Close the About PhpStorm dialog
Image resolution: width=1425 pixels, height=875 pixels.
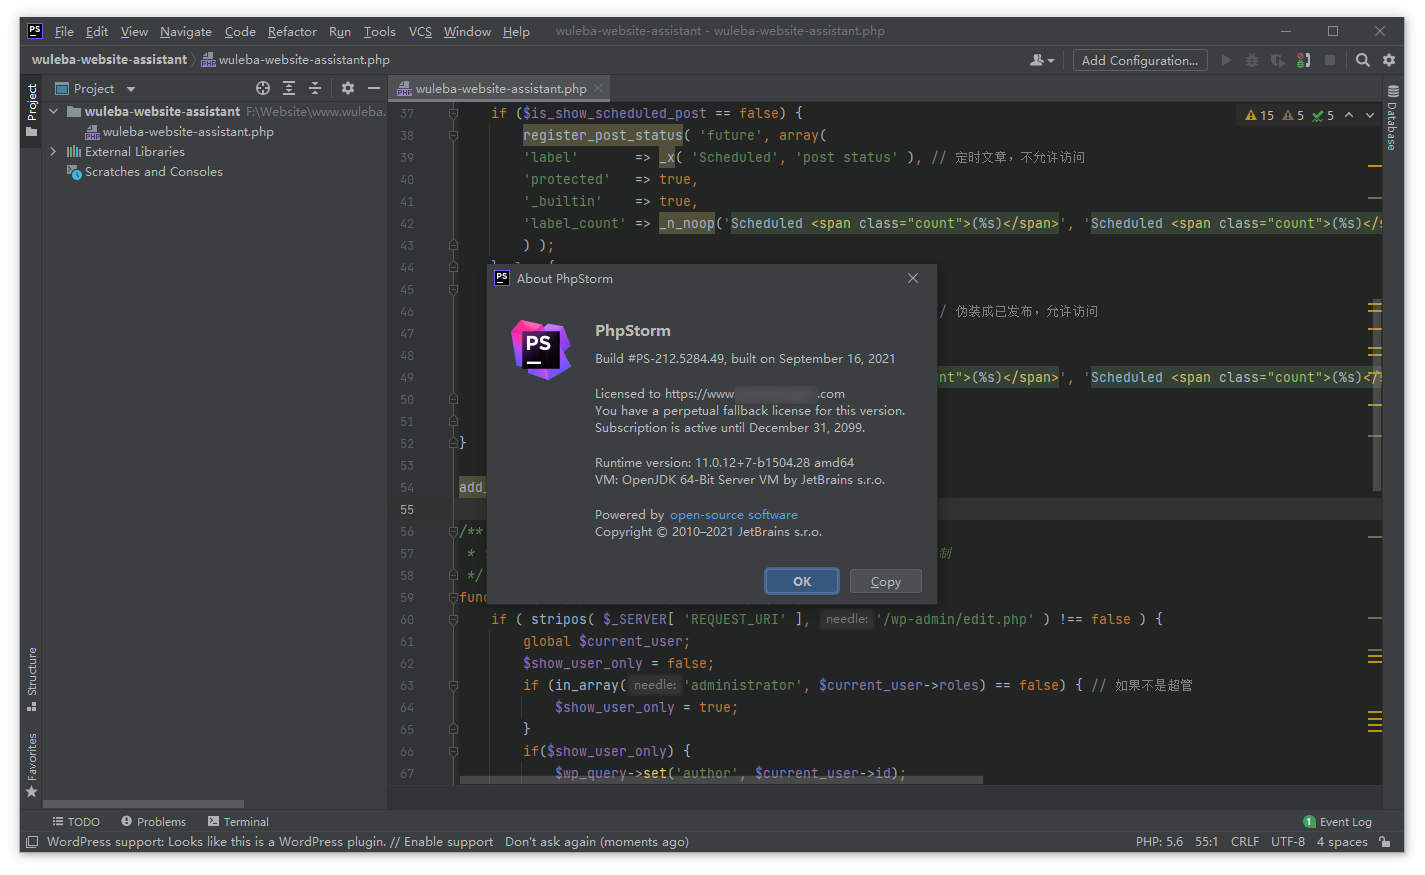tap(913, 278)
